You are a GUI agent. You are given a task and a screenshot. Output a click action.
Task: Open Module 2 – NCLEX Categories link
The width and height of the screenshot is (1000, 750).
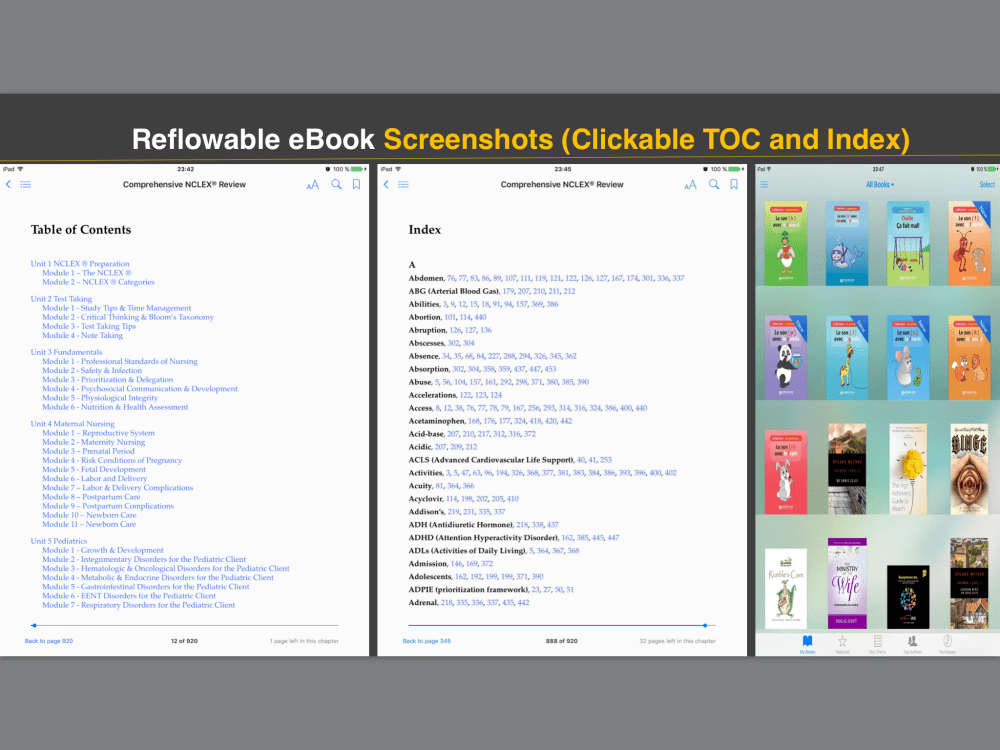[x=98, y=282]
